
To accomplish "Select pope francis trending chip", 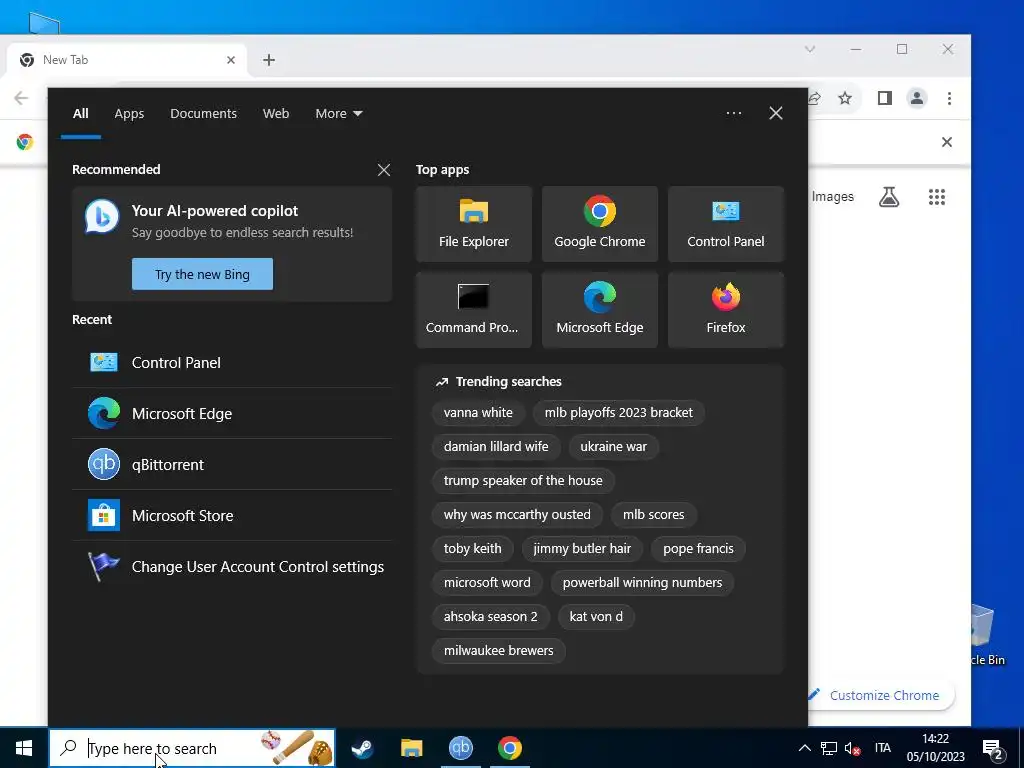I will click(698, 549).
